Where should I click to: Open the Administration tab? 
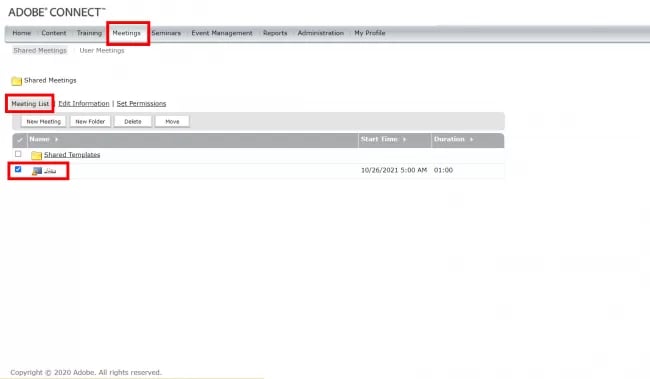click(x=320, y=33)
